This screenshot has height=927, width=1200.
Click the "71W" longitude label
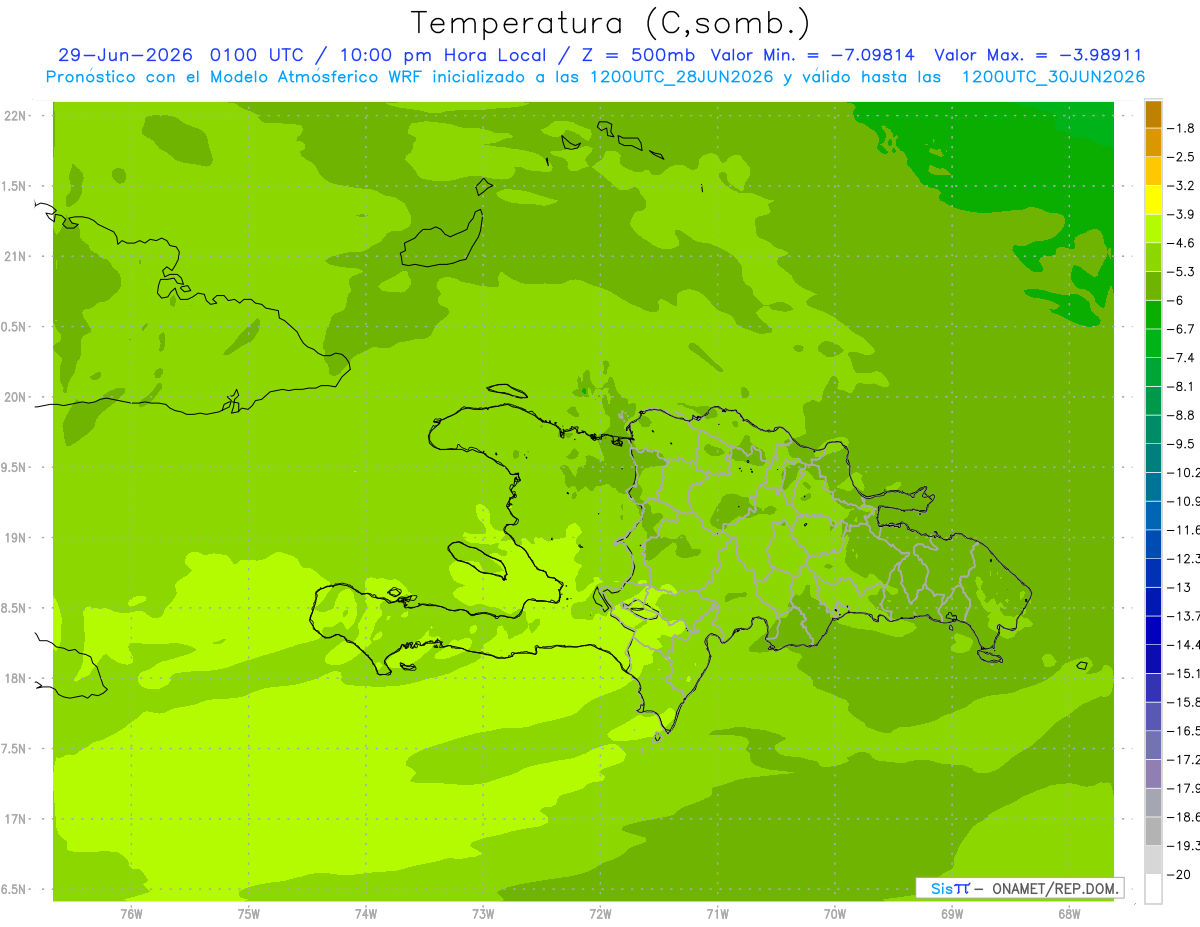(x=717, y=914)
